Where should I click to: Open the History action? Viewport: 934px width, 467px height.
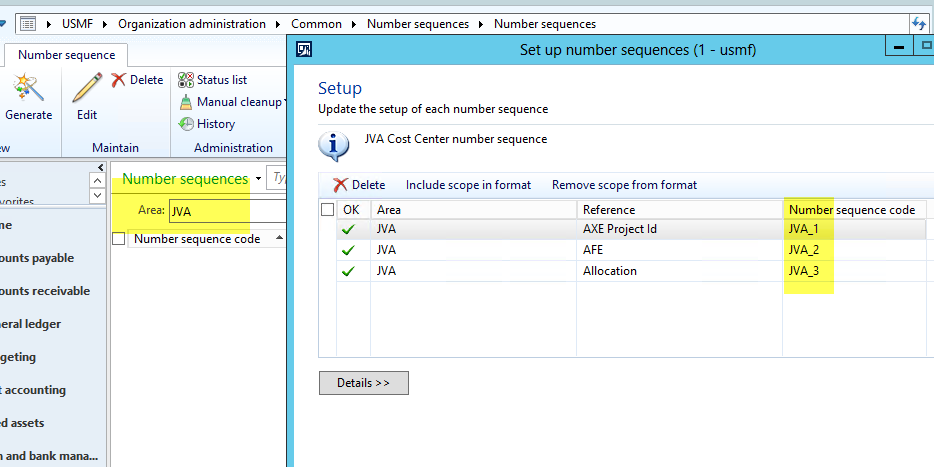(207, 124)
